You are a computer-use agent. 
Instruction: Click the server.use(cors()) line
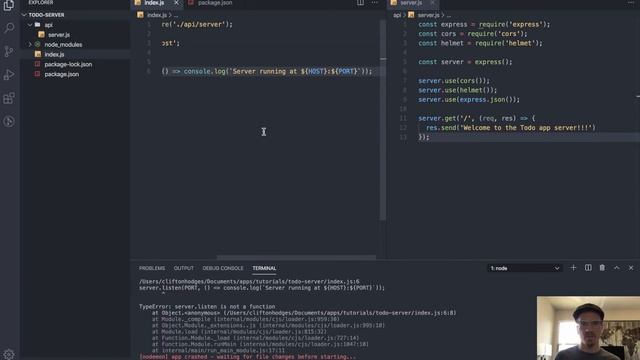pos(454,81)
